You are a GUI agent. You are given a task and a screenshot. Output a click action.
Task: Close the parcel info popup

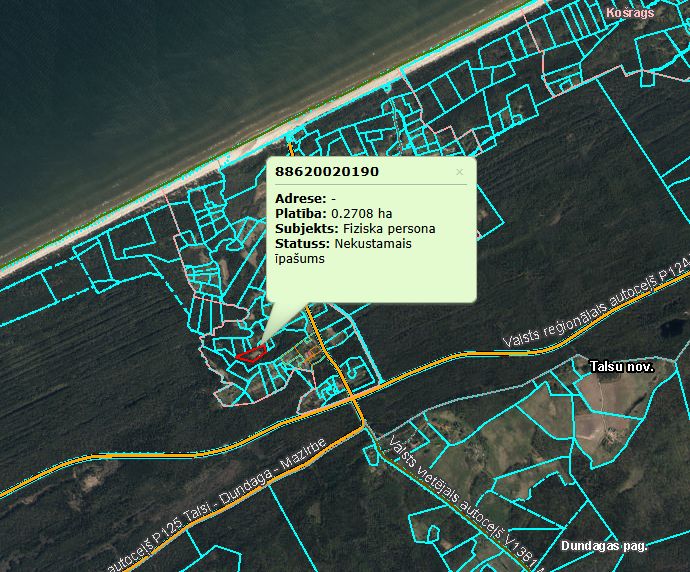[x=460, y=172]
